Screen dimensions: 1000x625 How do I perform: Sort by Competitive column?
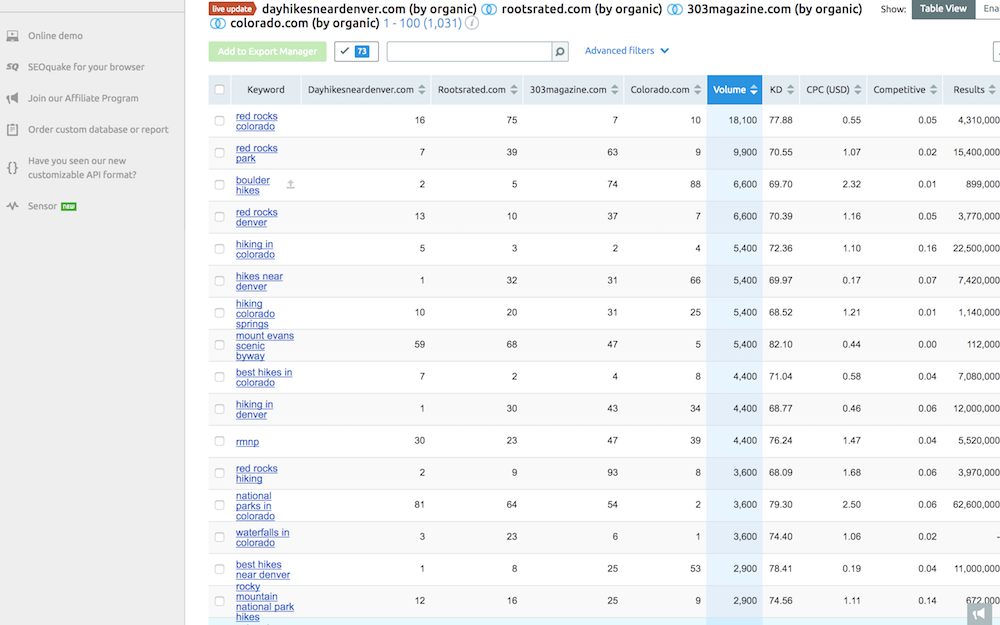point(905,90)
